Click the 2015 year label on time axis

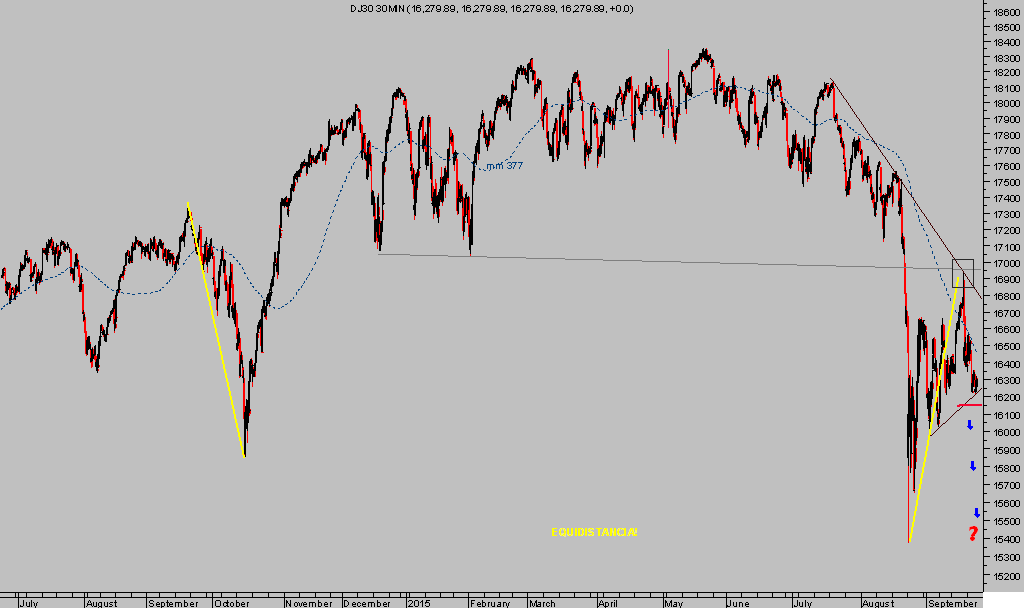click(x=418, y=603)
